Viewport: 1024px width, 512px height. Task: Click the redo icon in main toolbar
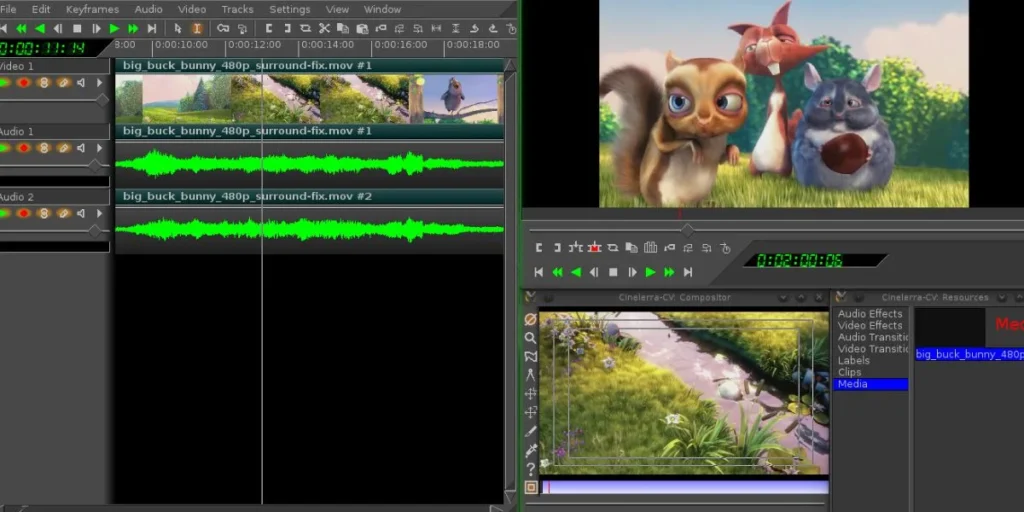[493, 29]
